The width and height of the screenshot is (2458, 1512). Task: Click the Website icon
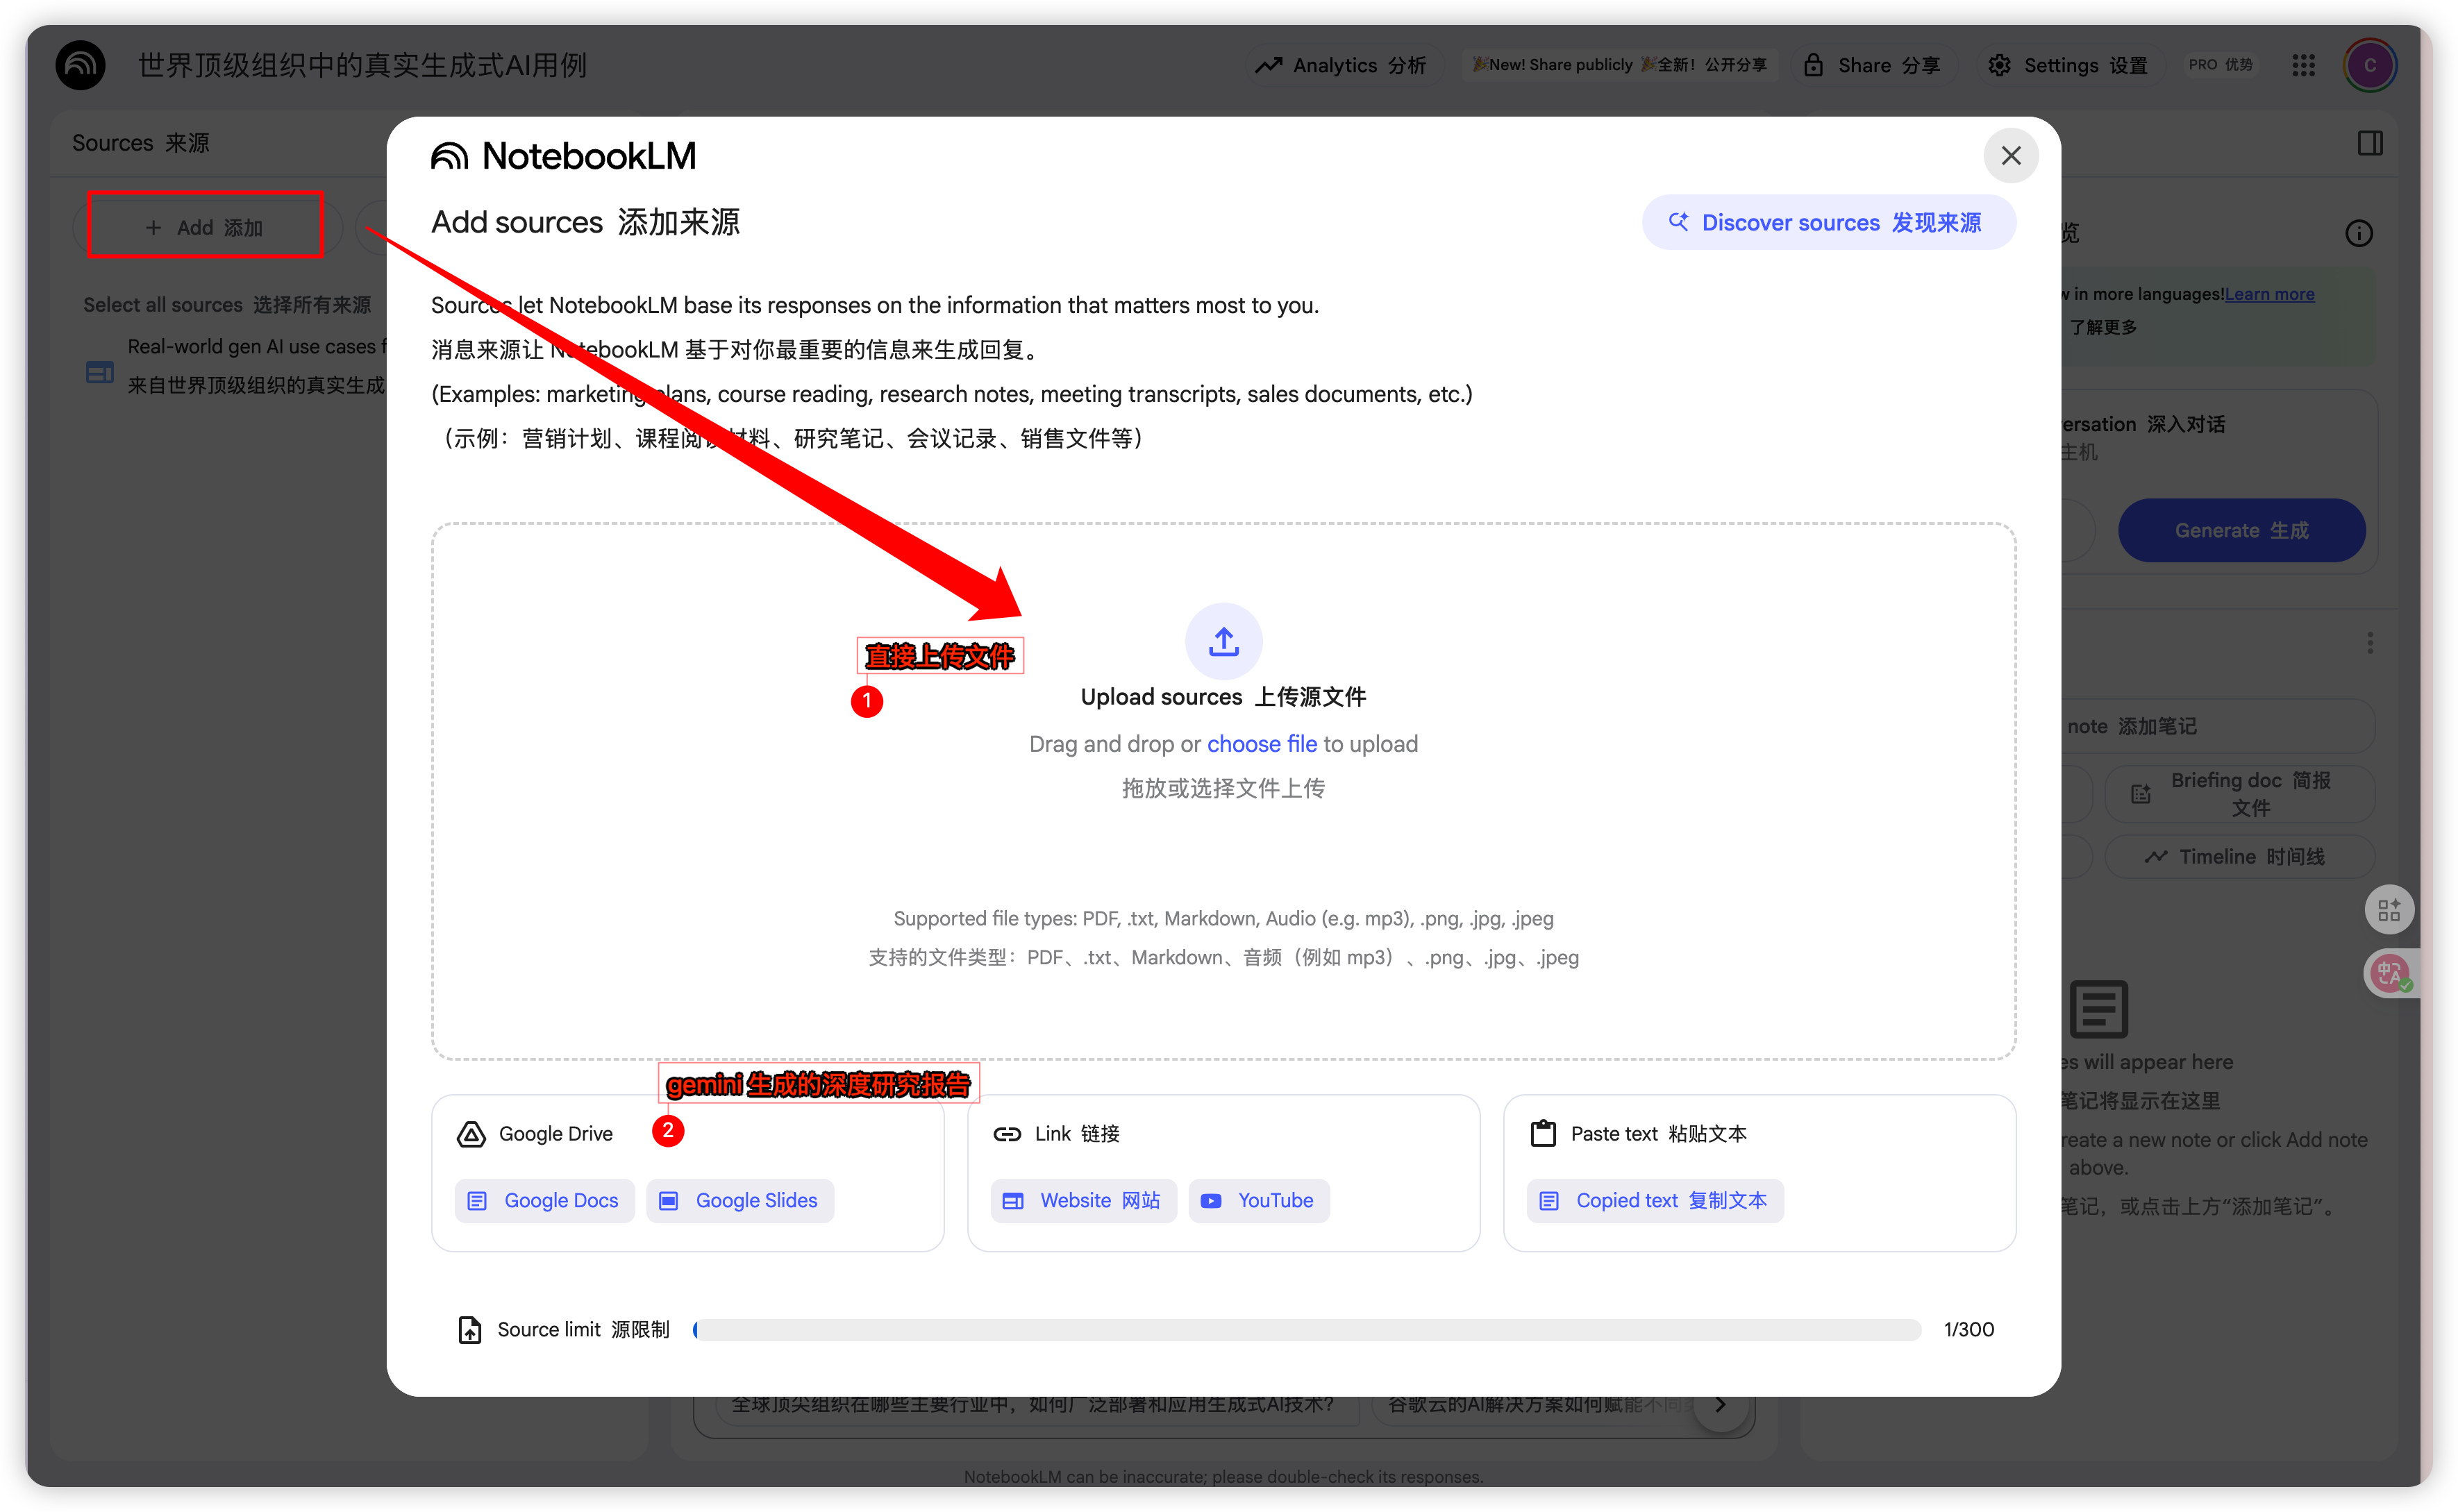tap(1013, 1201)
